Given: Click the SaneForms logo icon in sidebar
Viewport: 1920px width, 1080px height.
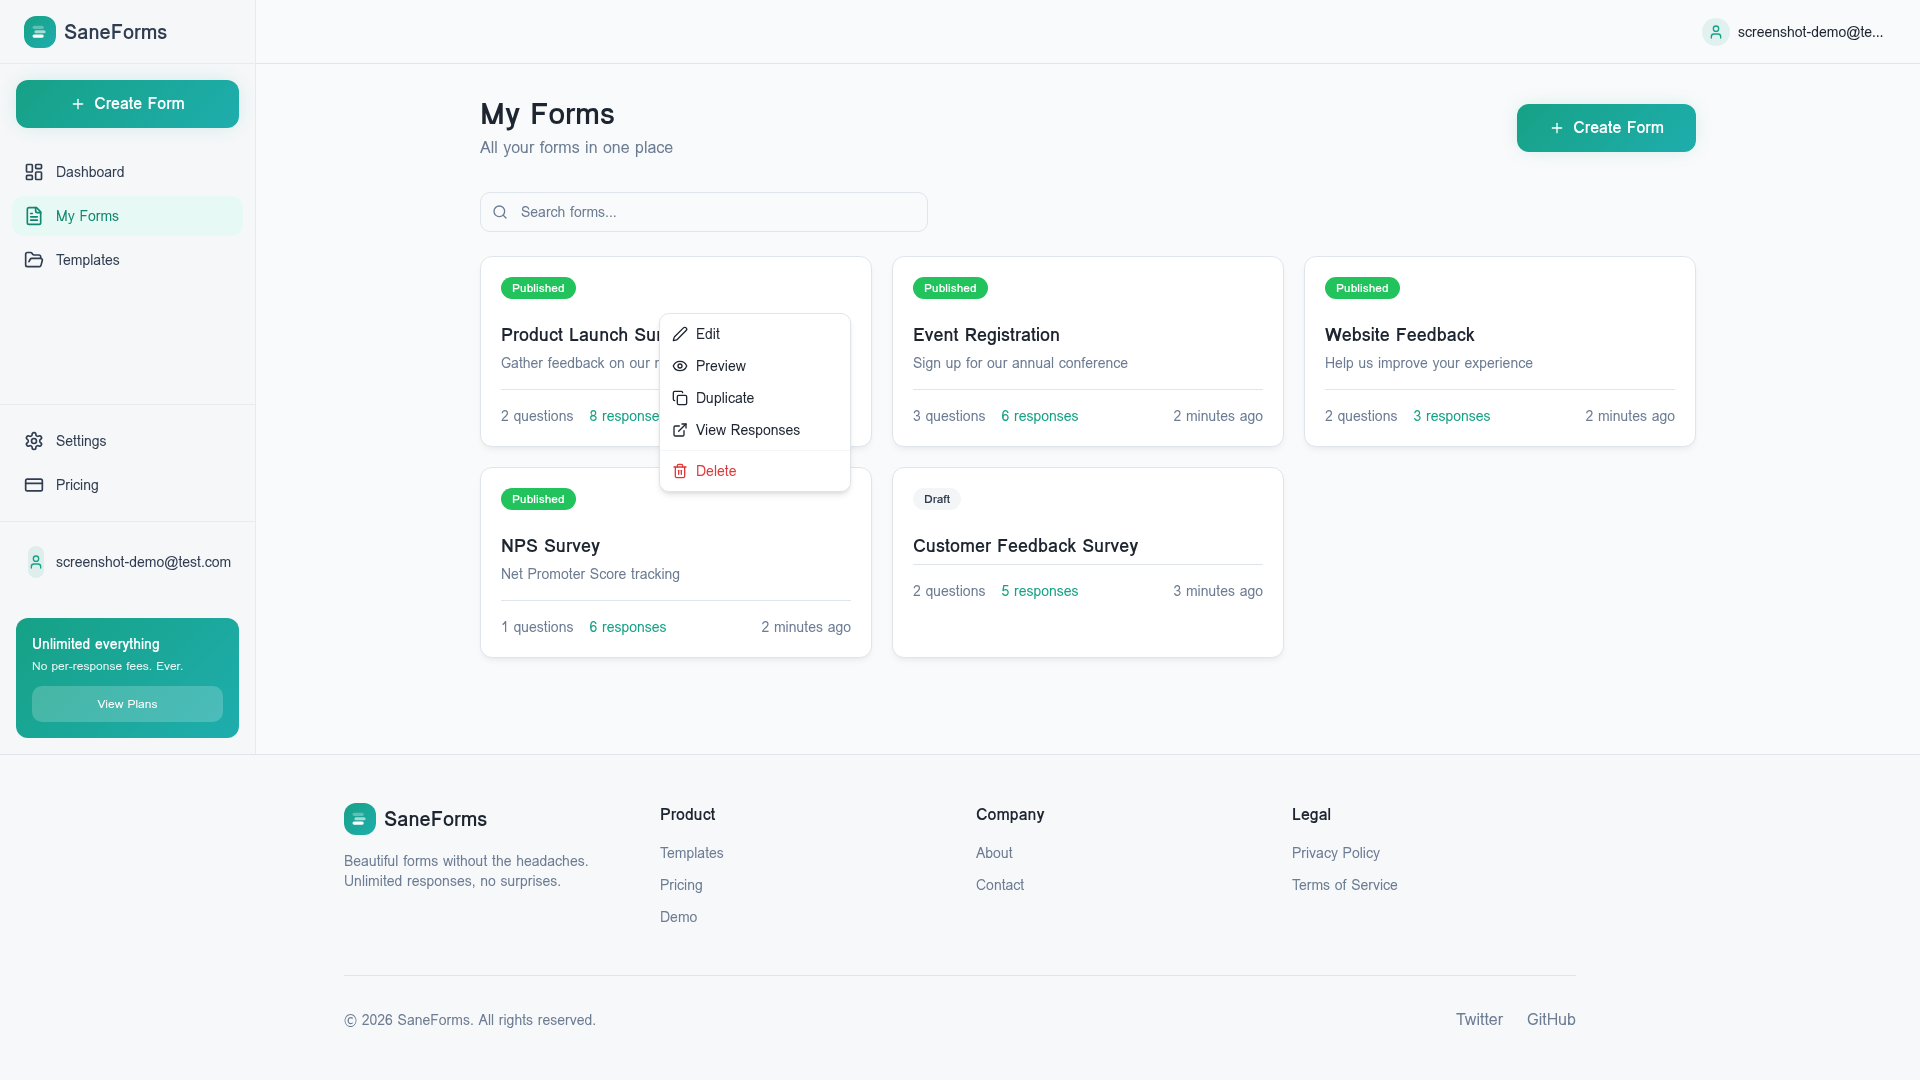Looking at the screenshot, I should (x=40, y=32).
